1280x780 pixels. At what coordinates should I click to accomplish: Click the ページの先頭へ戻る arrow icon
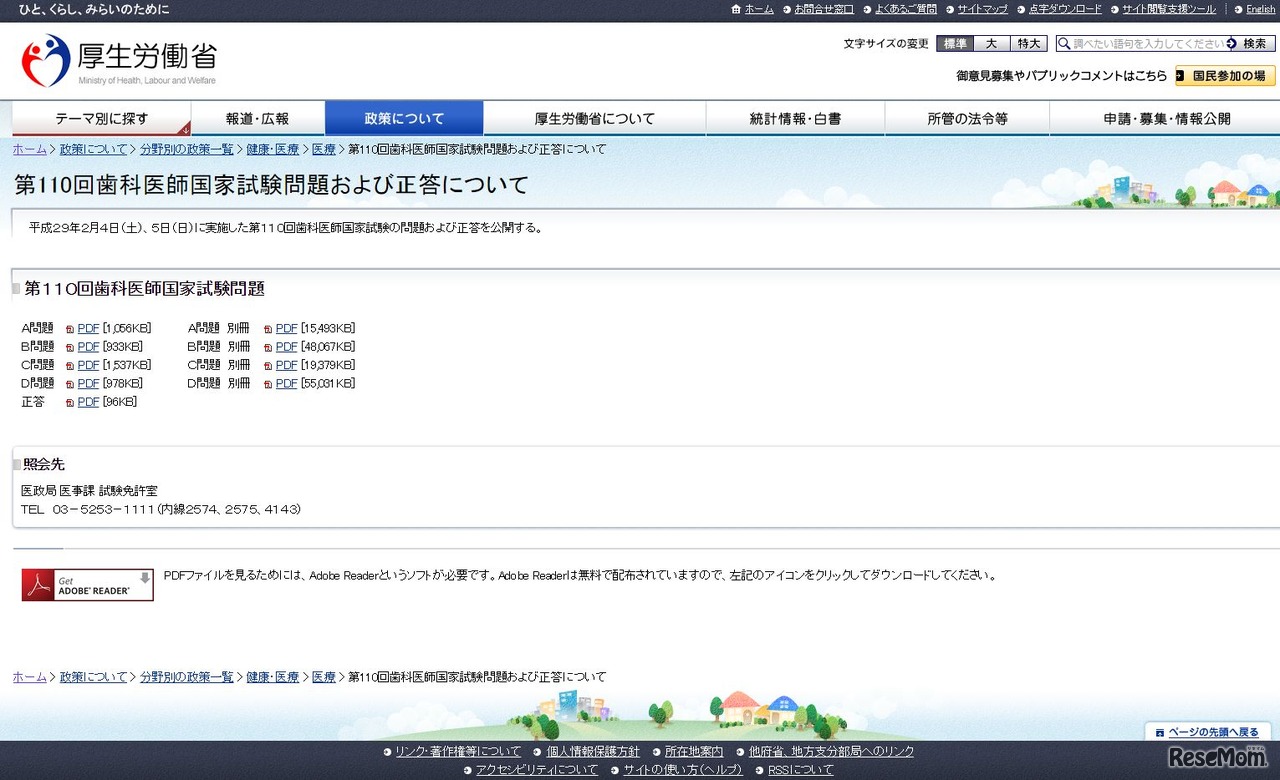(1158, 732)
